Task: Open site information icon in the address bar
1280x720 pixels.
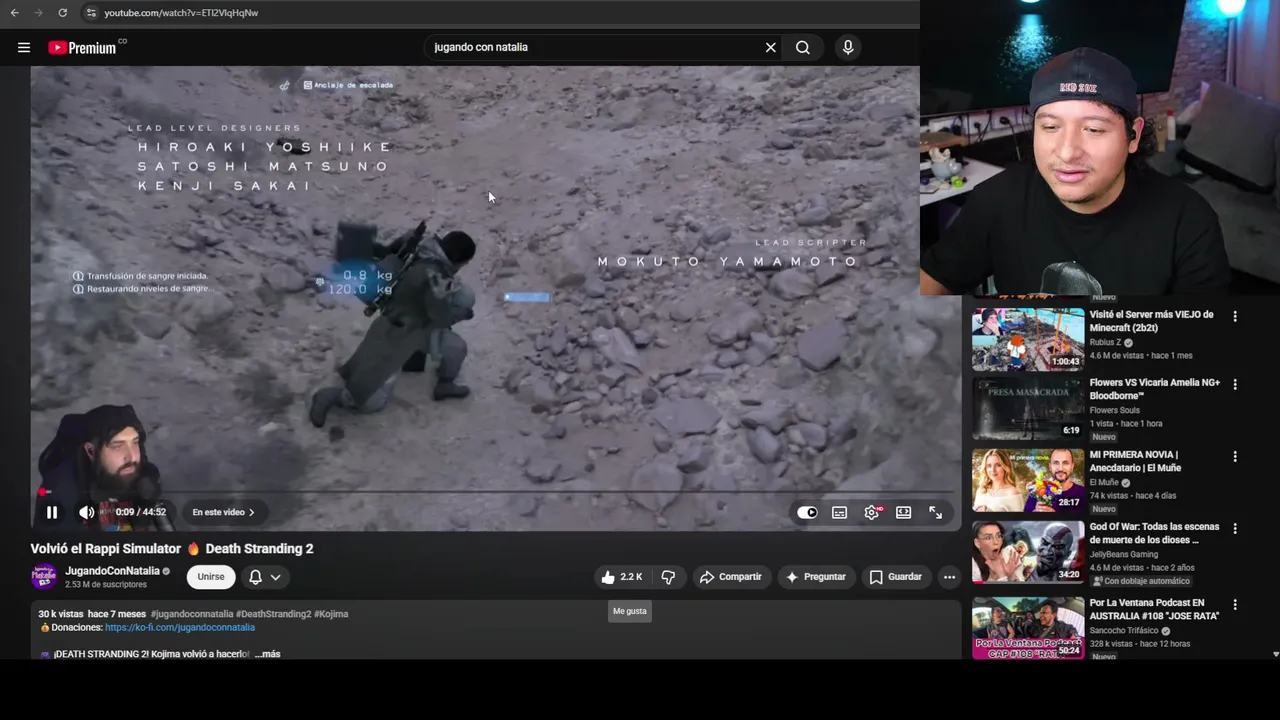Action: [x=91, y=13]
